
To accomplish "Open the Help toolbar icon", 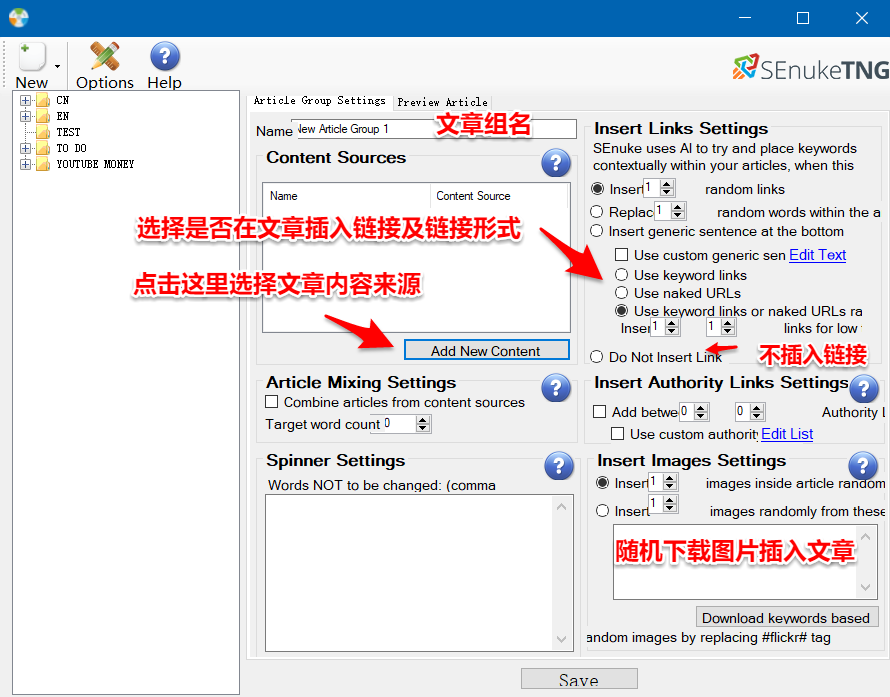I will [165, 56].
